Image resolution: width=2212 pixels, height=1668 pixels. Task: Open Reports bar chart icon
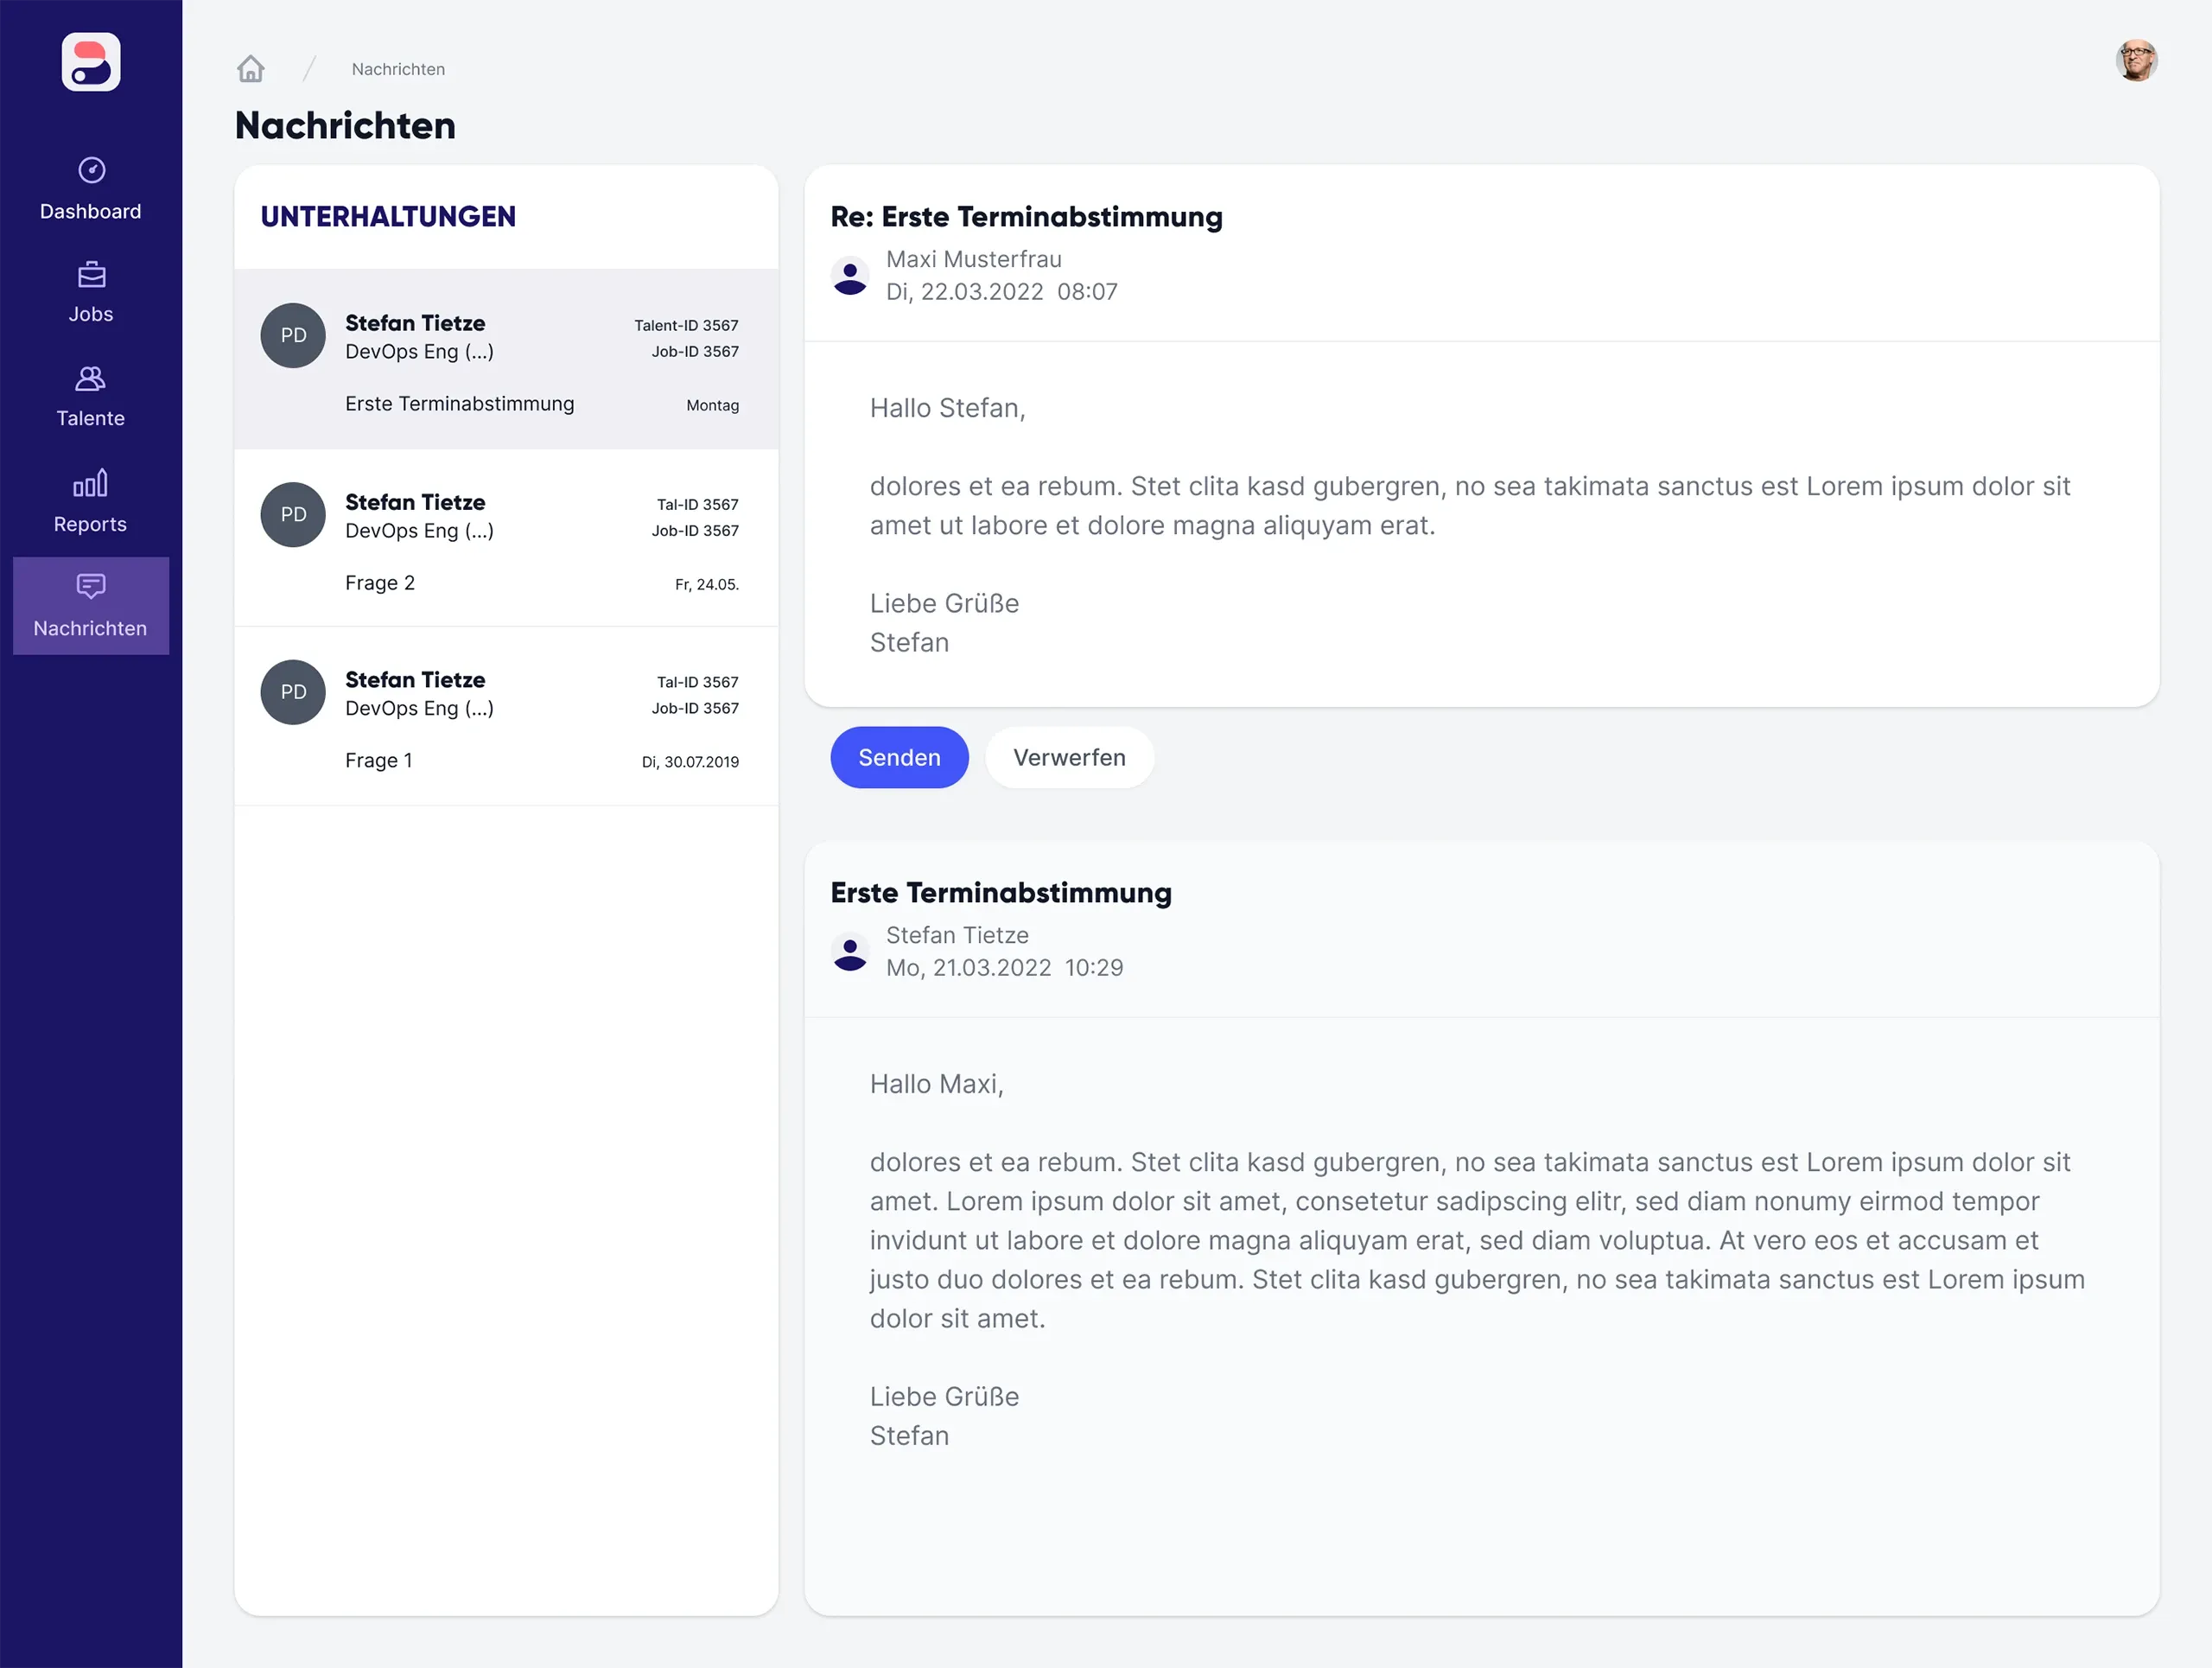91,484
